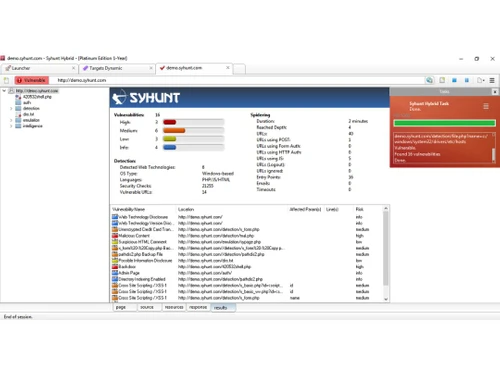
Task: Sort by Location column header
Action: (232, 209)
